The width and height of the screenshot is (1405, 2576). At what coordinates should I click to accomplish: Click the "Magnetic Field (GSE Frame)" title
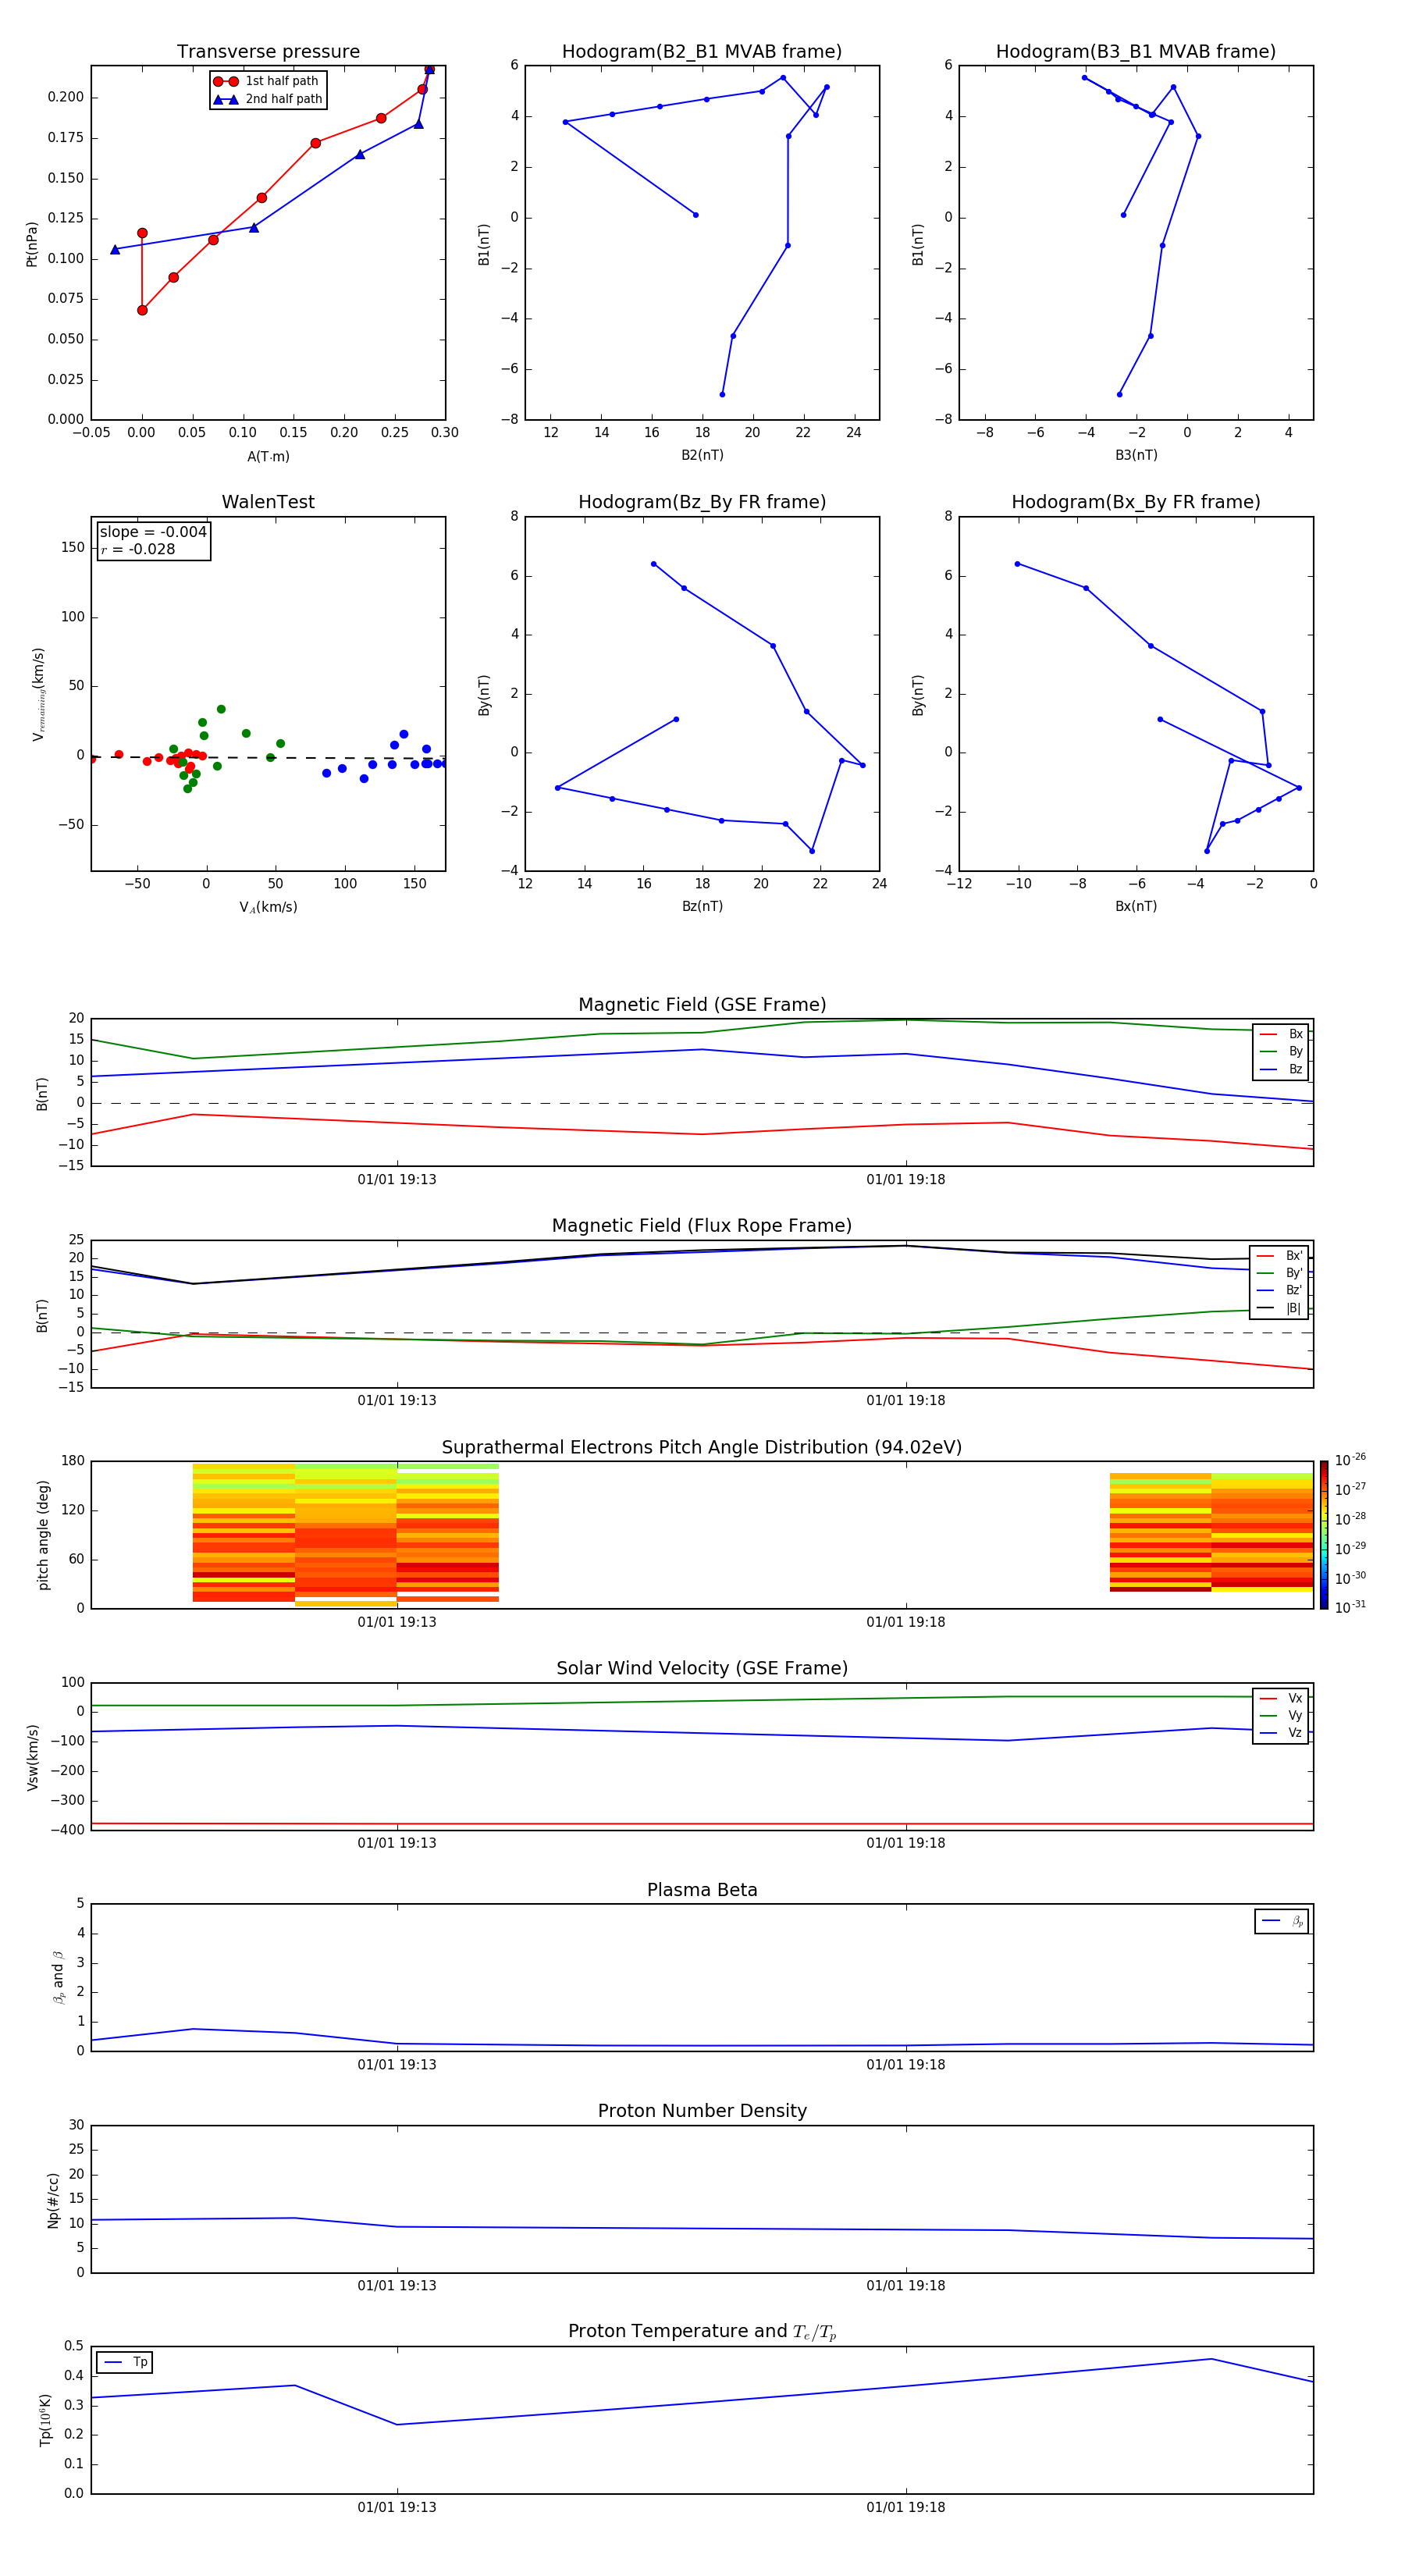(702, 1005)
